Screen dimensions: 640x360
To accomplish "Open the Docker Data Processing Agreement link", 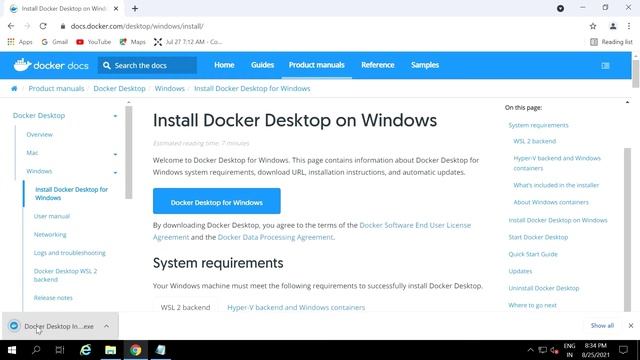I will click(276, 237).
